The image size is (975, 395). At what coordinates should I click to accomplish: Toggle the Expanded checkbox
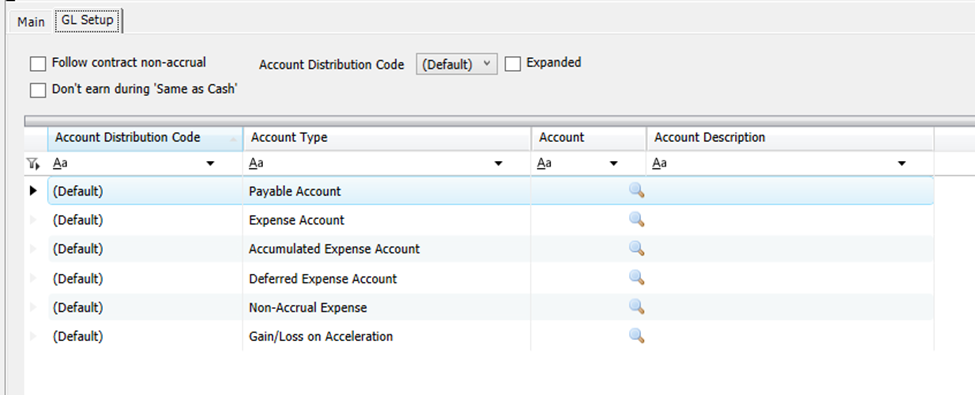click(x=512, y=63)
